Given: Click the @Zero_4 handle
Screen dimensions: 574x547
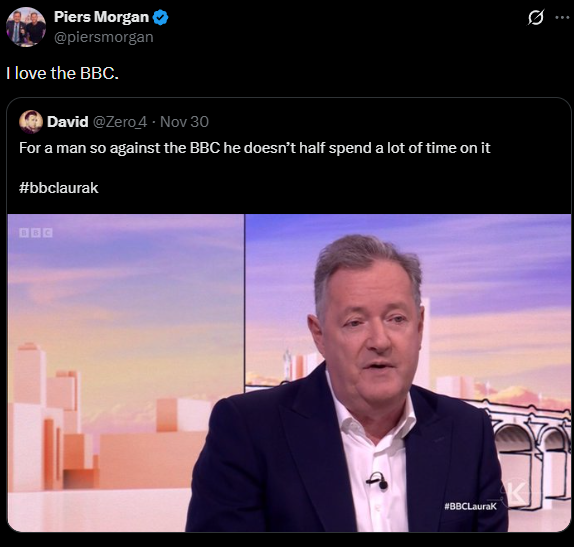Looking at the screenshot, I should click(120, 122).
